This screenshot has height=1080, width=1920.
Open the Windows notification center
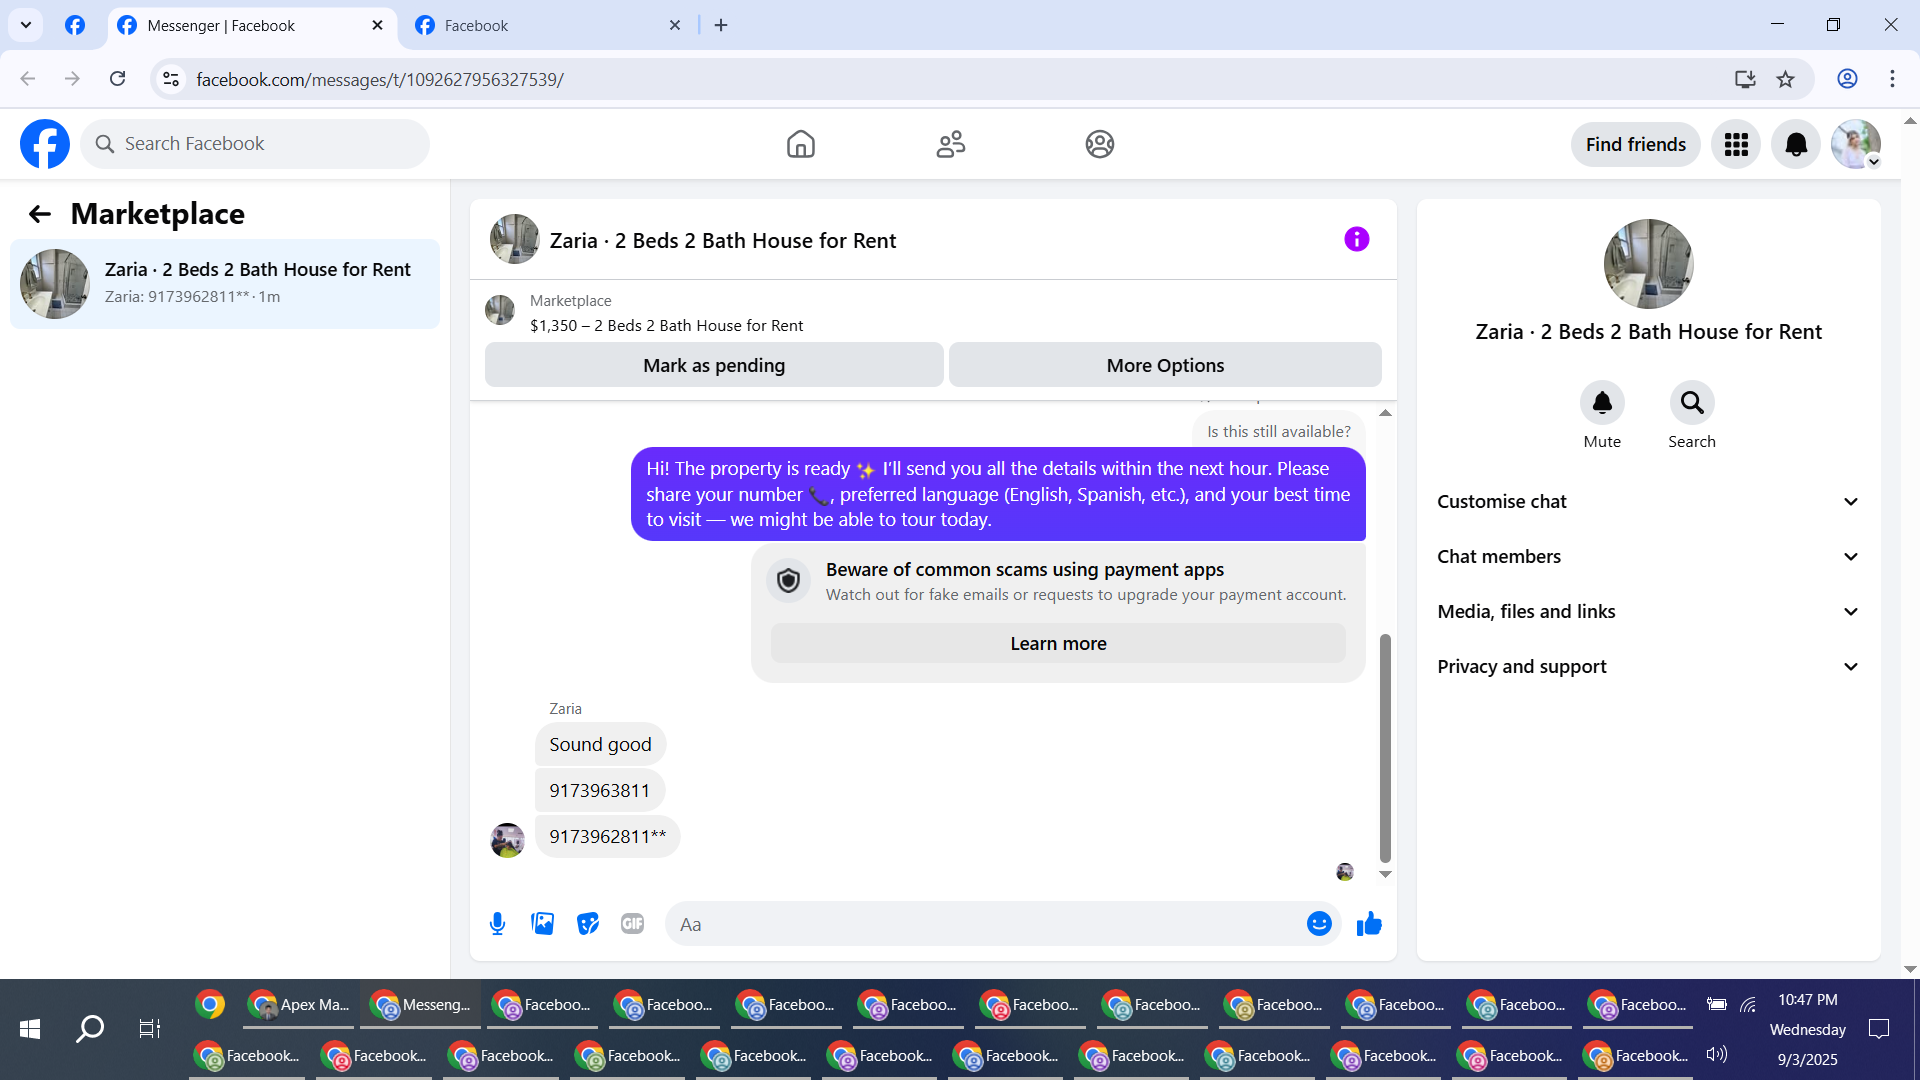[1879, 1029]
